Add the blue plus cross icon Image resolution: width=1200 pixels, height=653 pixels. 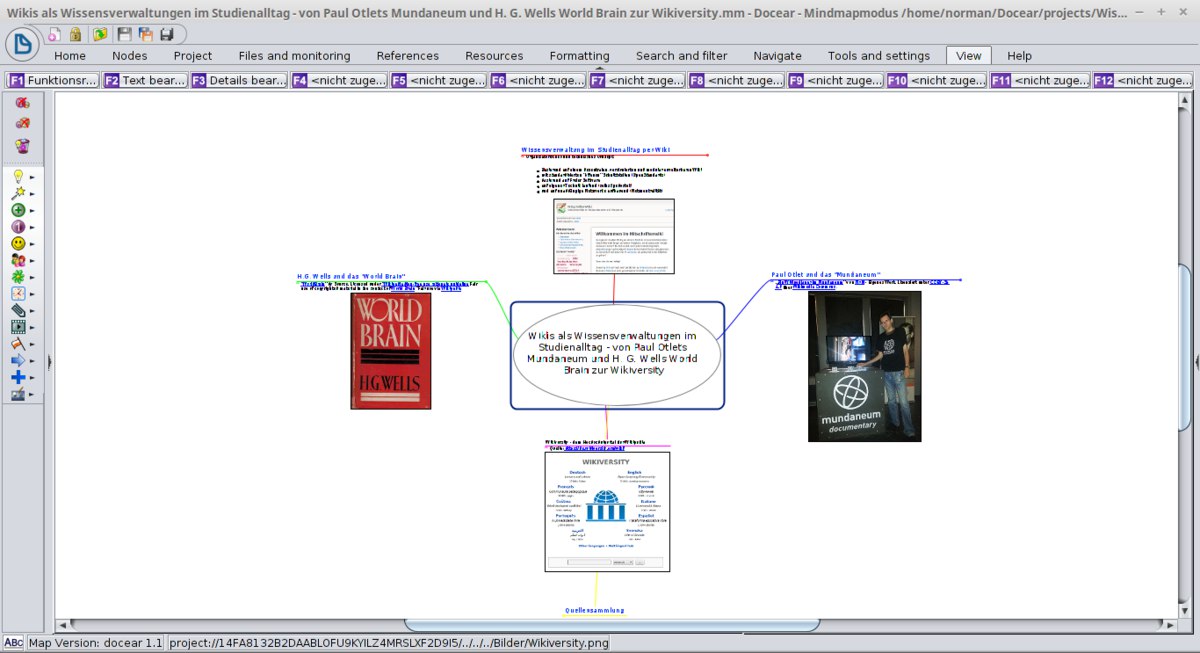pyautogui.click(x=18, y=378)
